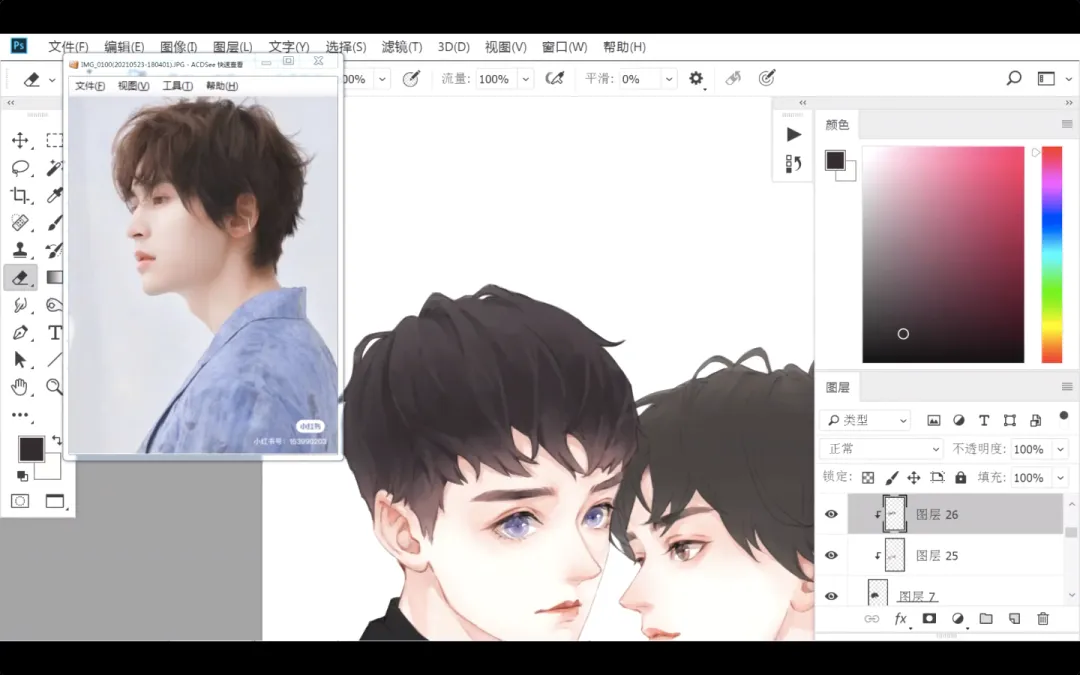Select the Hand tool
Viewport: 1080px width, 675px height.
[x=20, y=387]
